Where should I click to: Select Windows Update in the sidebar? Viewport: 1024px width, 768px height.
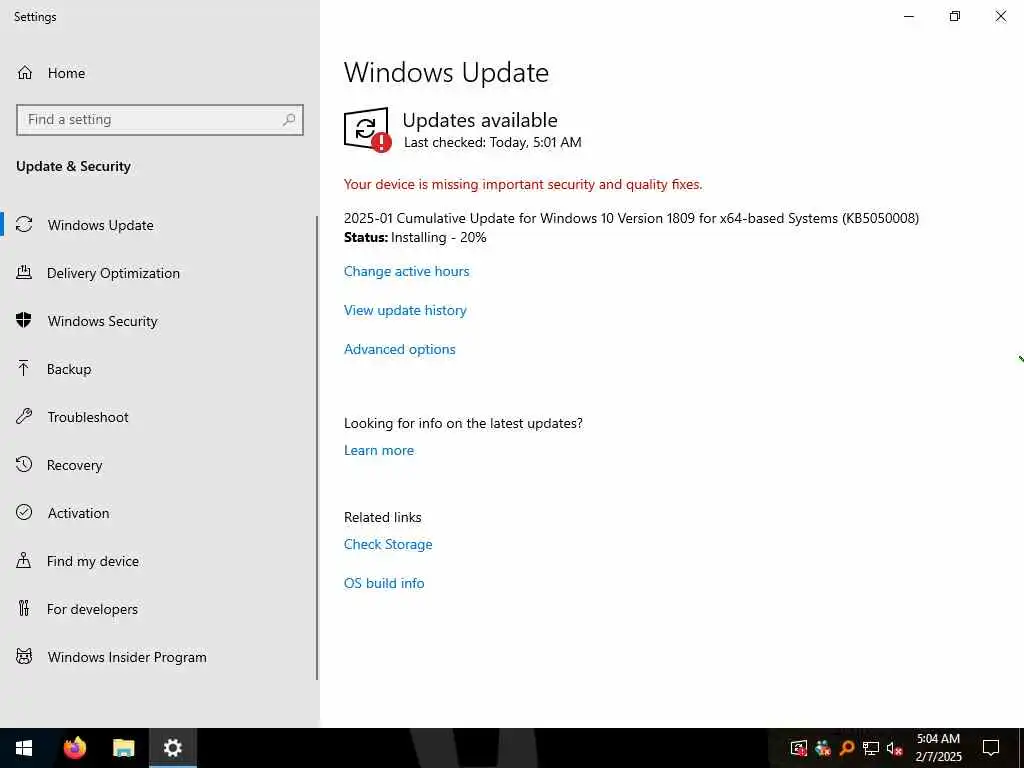click(159, 225)
